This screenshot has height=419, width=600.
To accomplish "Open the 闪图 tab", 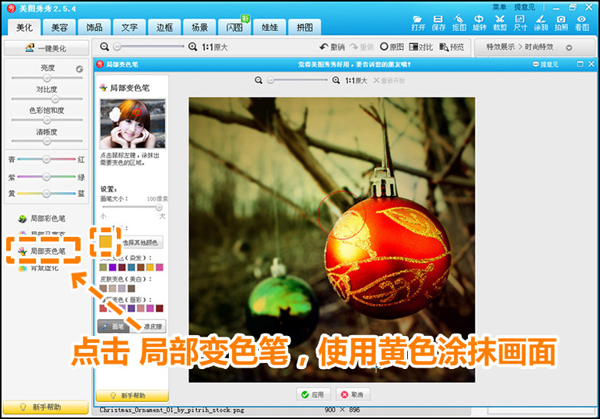I will pyautogui.click(x=234, y=28).
